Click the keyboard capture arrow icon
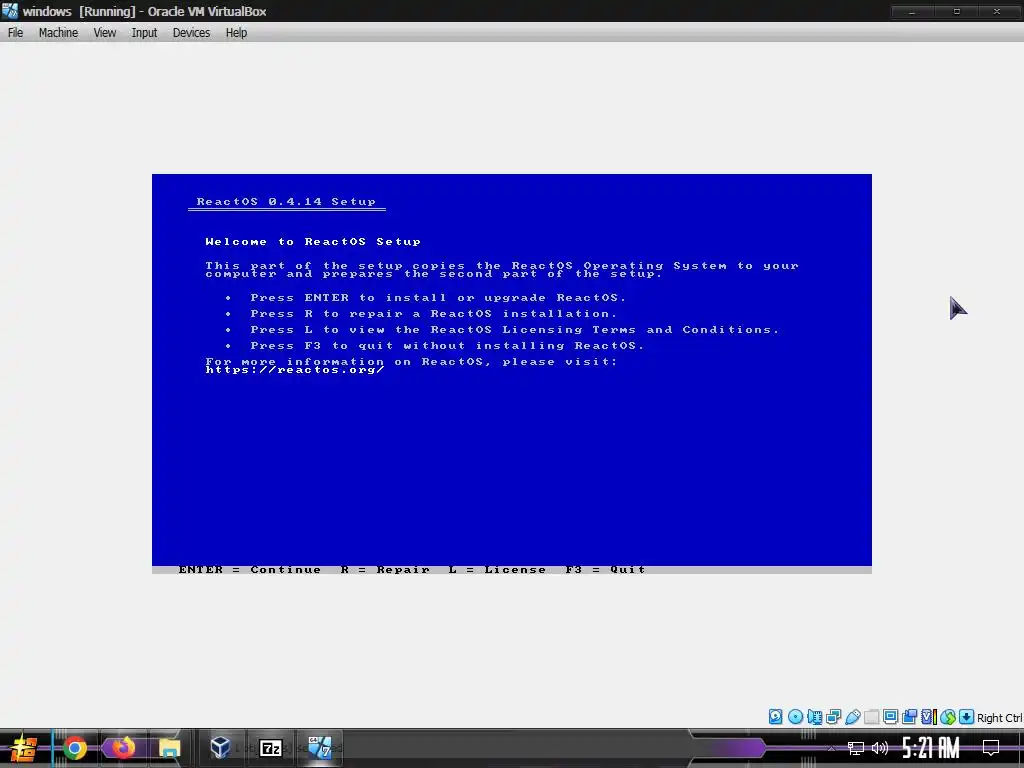The image size is (1024, 768). click(967, 717)
